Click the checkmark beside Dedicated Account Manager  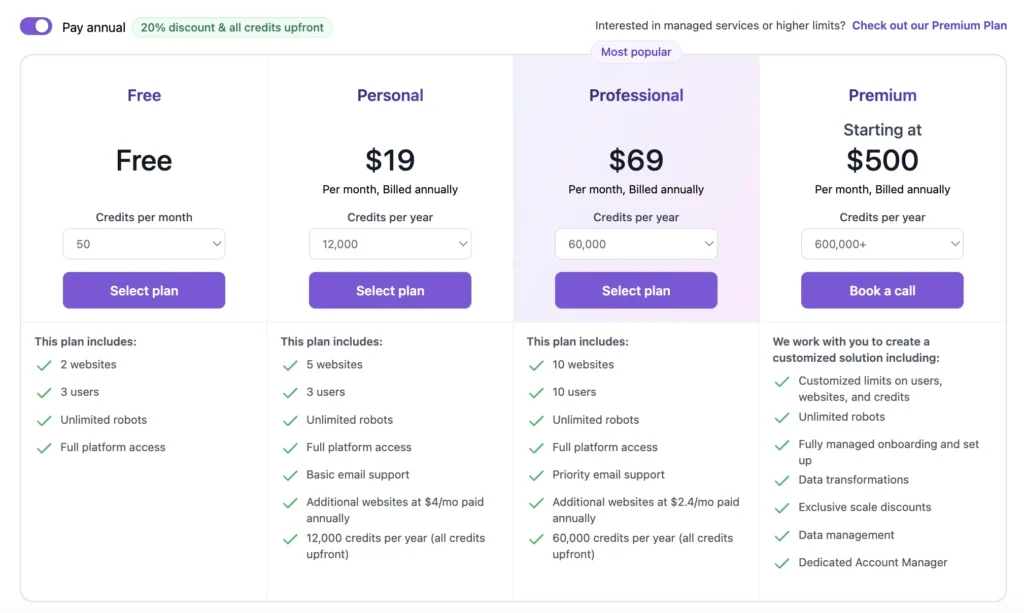pos(782,564)
